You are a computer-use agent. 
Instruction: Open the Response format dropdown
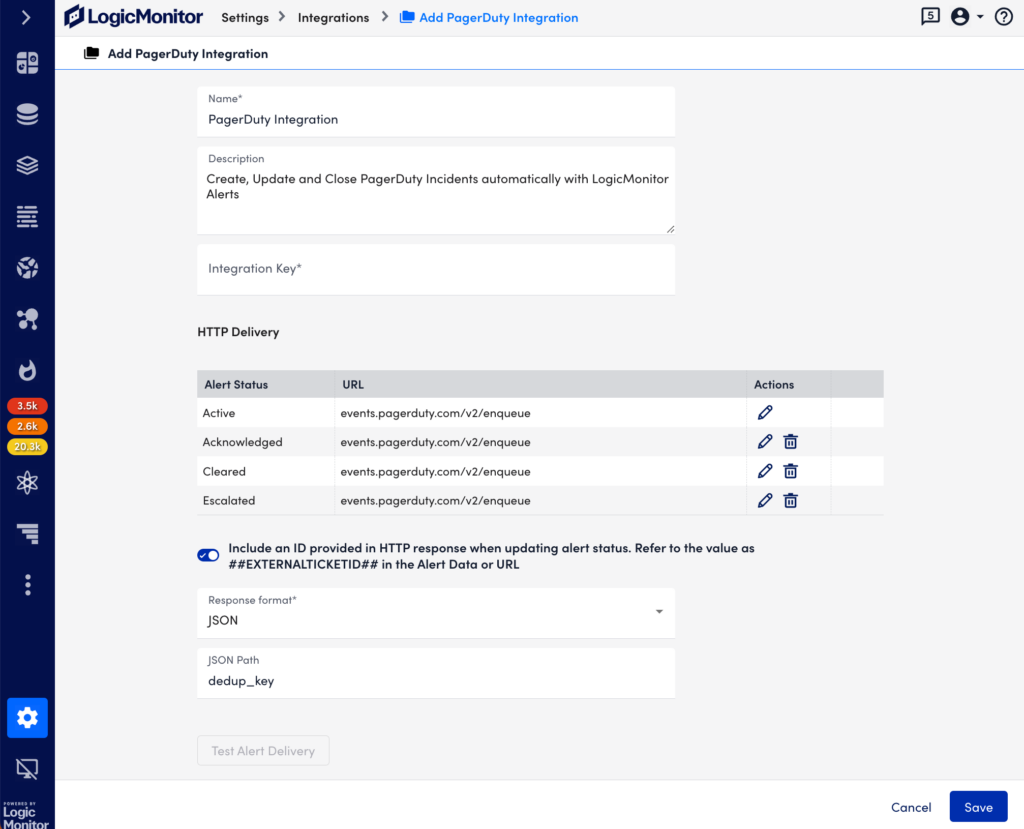pyautogui.click(x=659, y=612)
